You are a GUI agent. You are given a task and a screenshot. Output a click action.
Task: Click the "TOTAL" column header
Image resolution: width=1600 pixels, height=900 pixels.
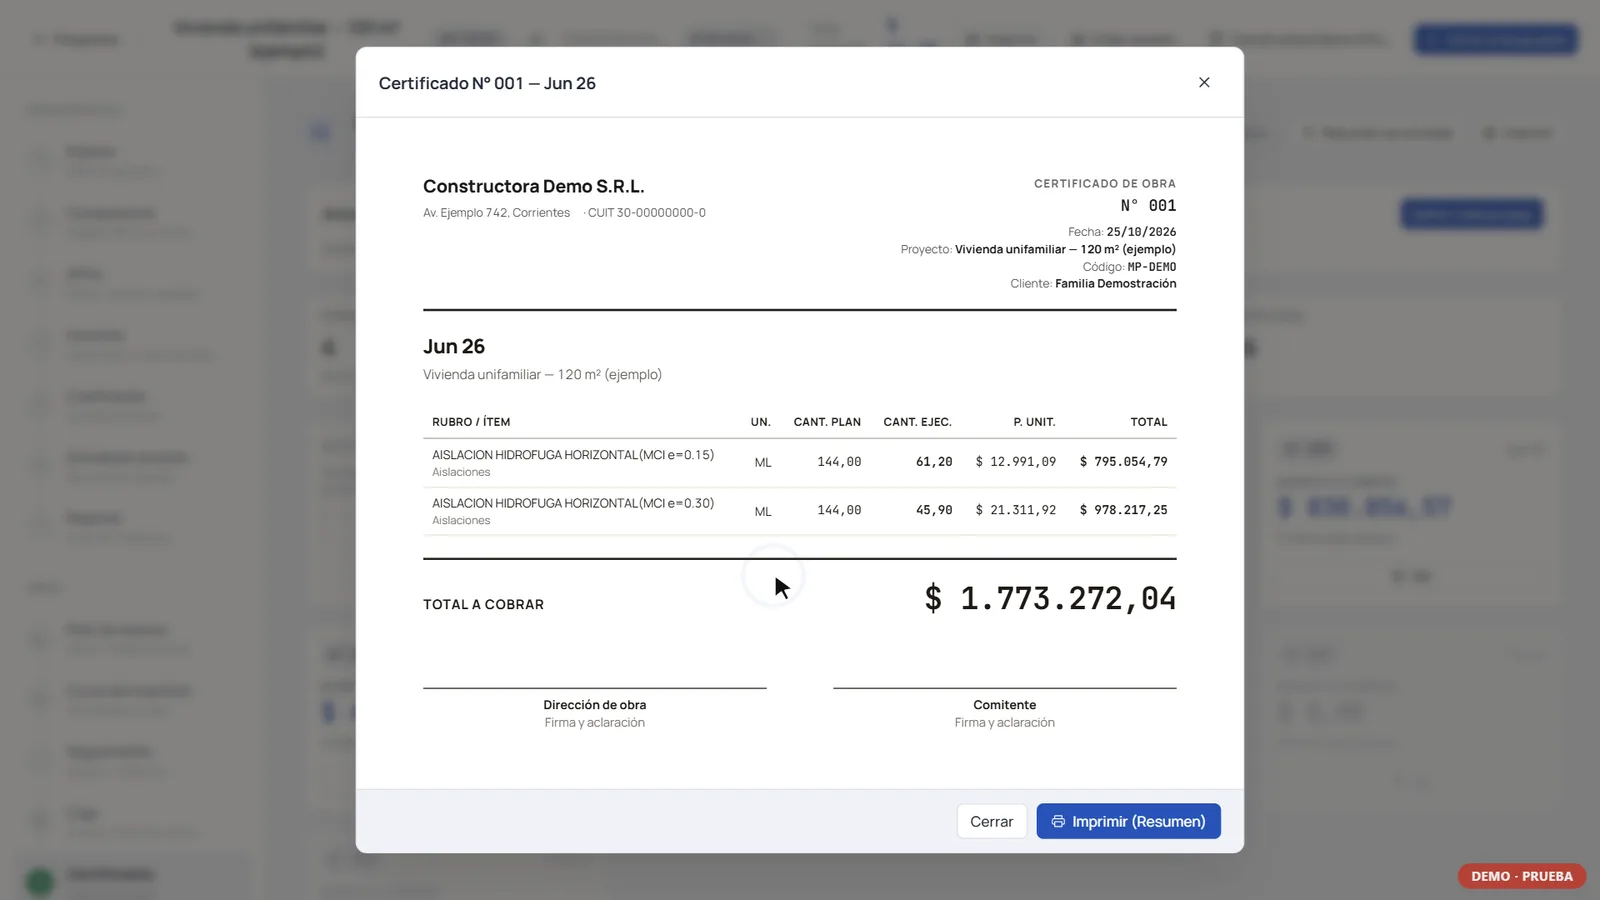click(x=1149, y=422)
